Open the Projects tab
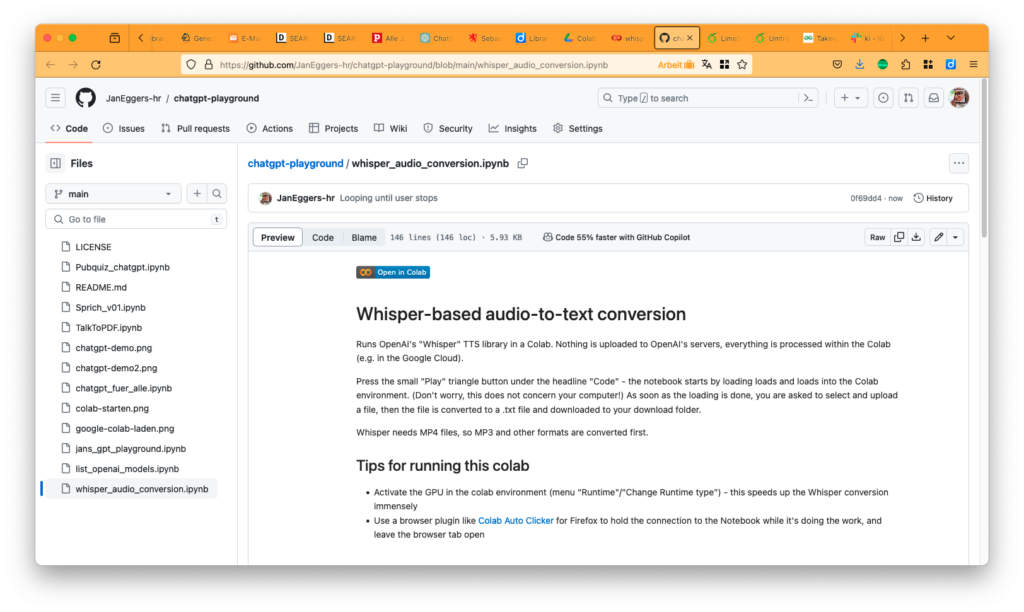1024x612 pixels. tap(333, 129)
